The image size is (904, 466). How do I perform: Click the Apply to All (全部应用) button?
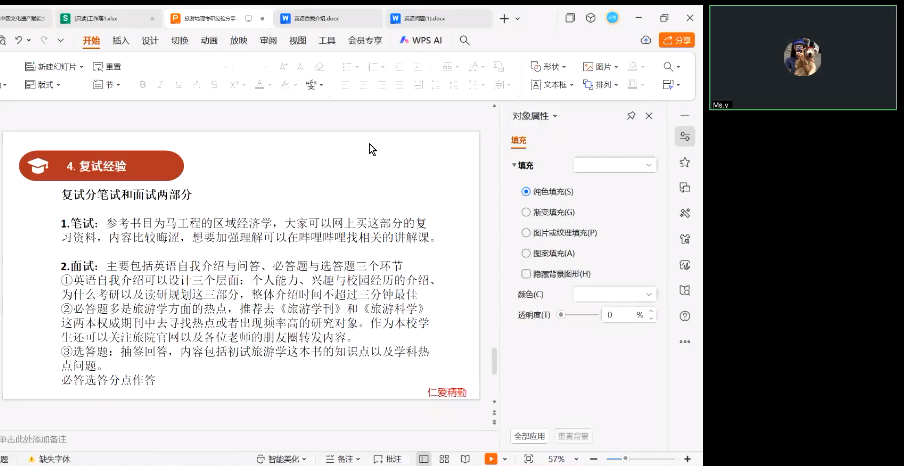point(529,436)
